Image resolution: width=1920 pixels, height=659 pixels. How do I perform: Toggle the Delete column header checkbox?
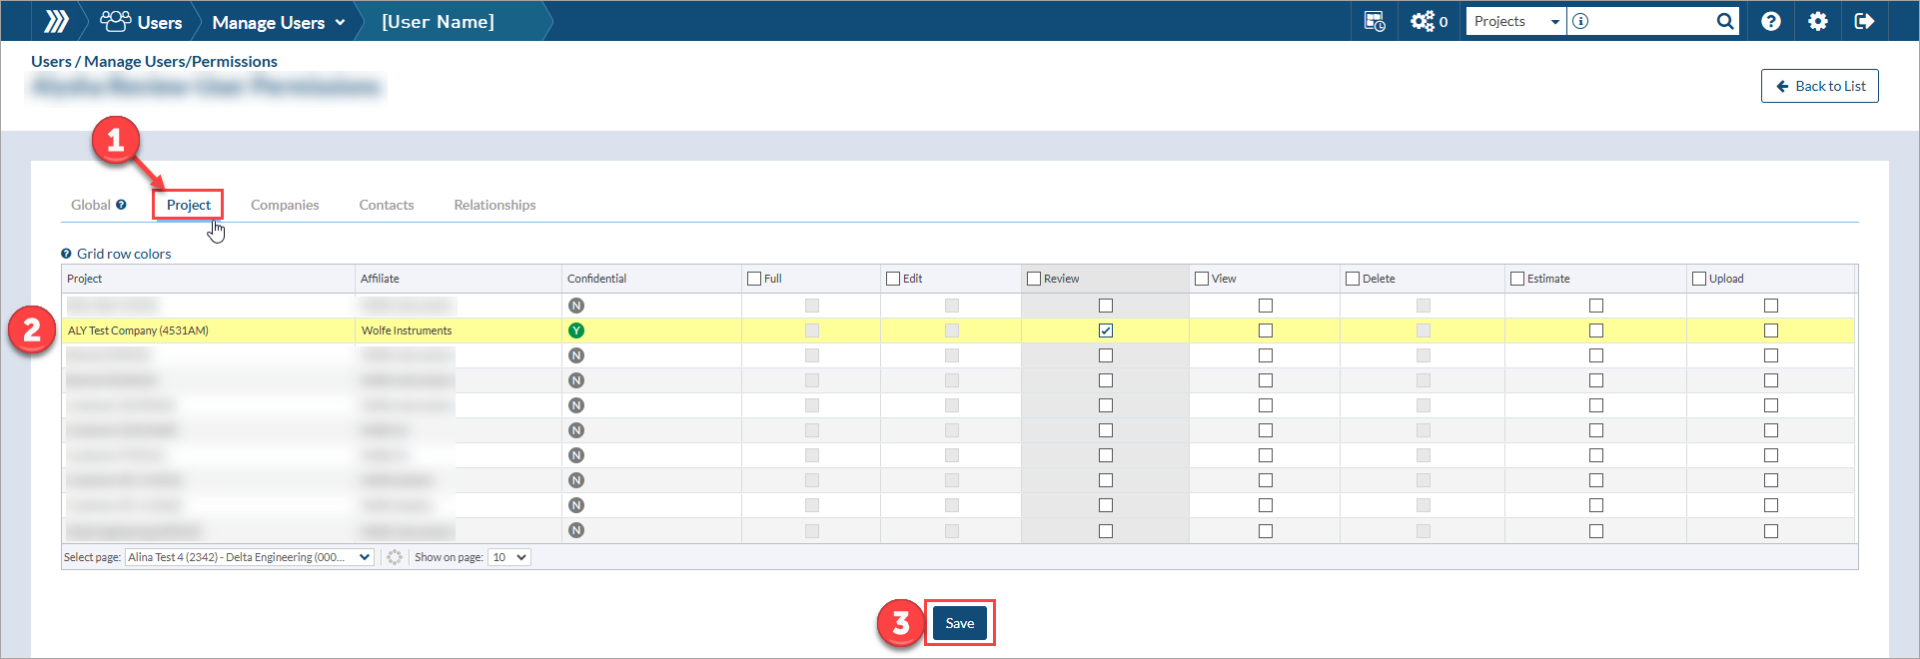(1352, 279)
